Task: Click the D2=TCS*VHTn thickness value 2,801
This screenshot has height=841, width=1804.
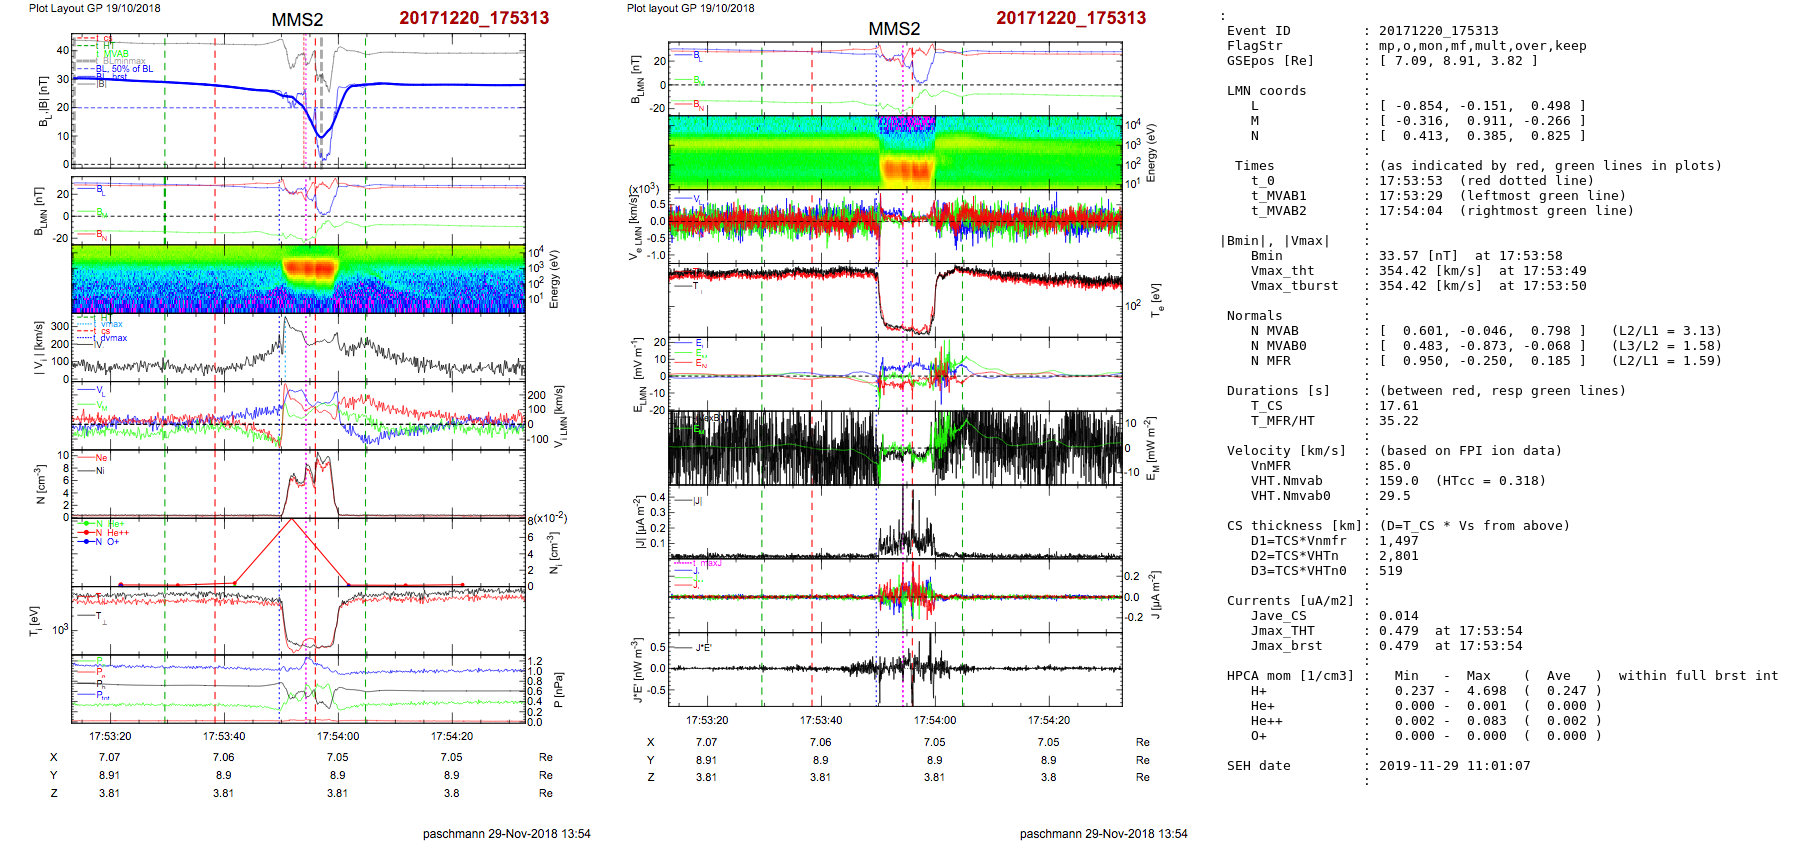Action: [x=1398, y=556]
